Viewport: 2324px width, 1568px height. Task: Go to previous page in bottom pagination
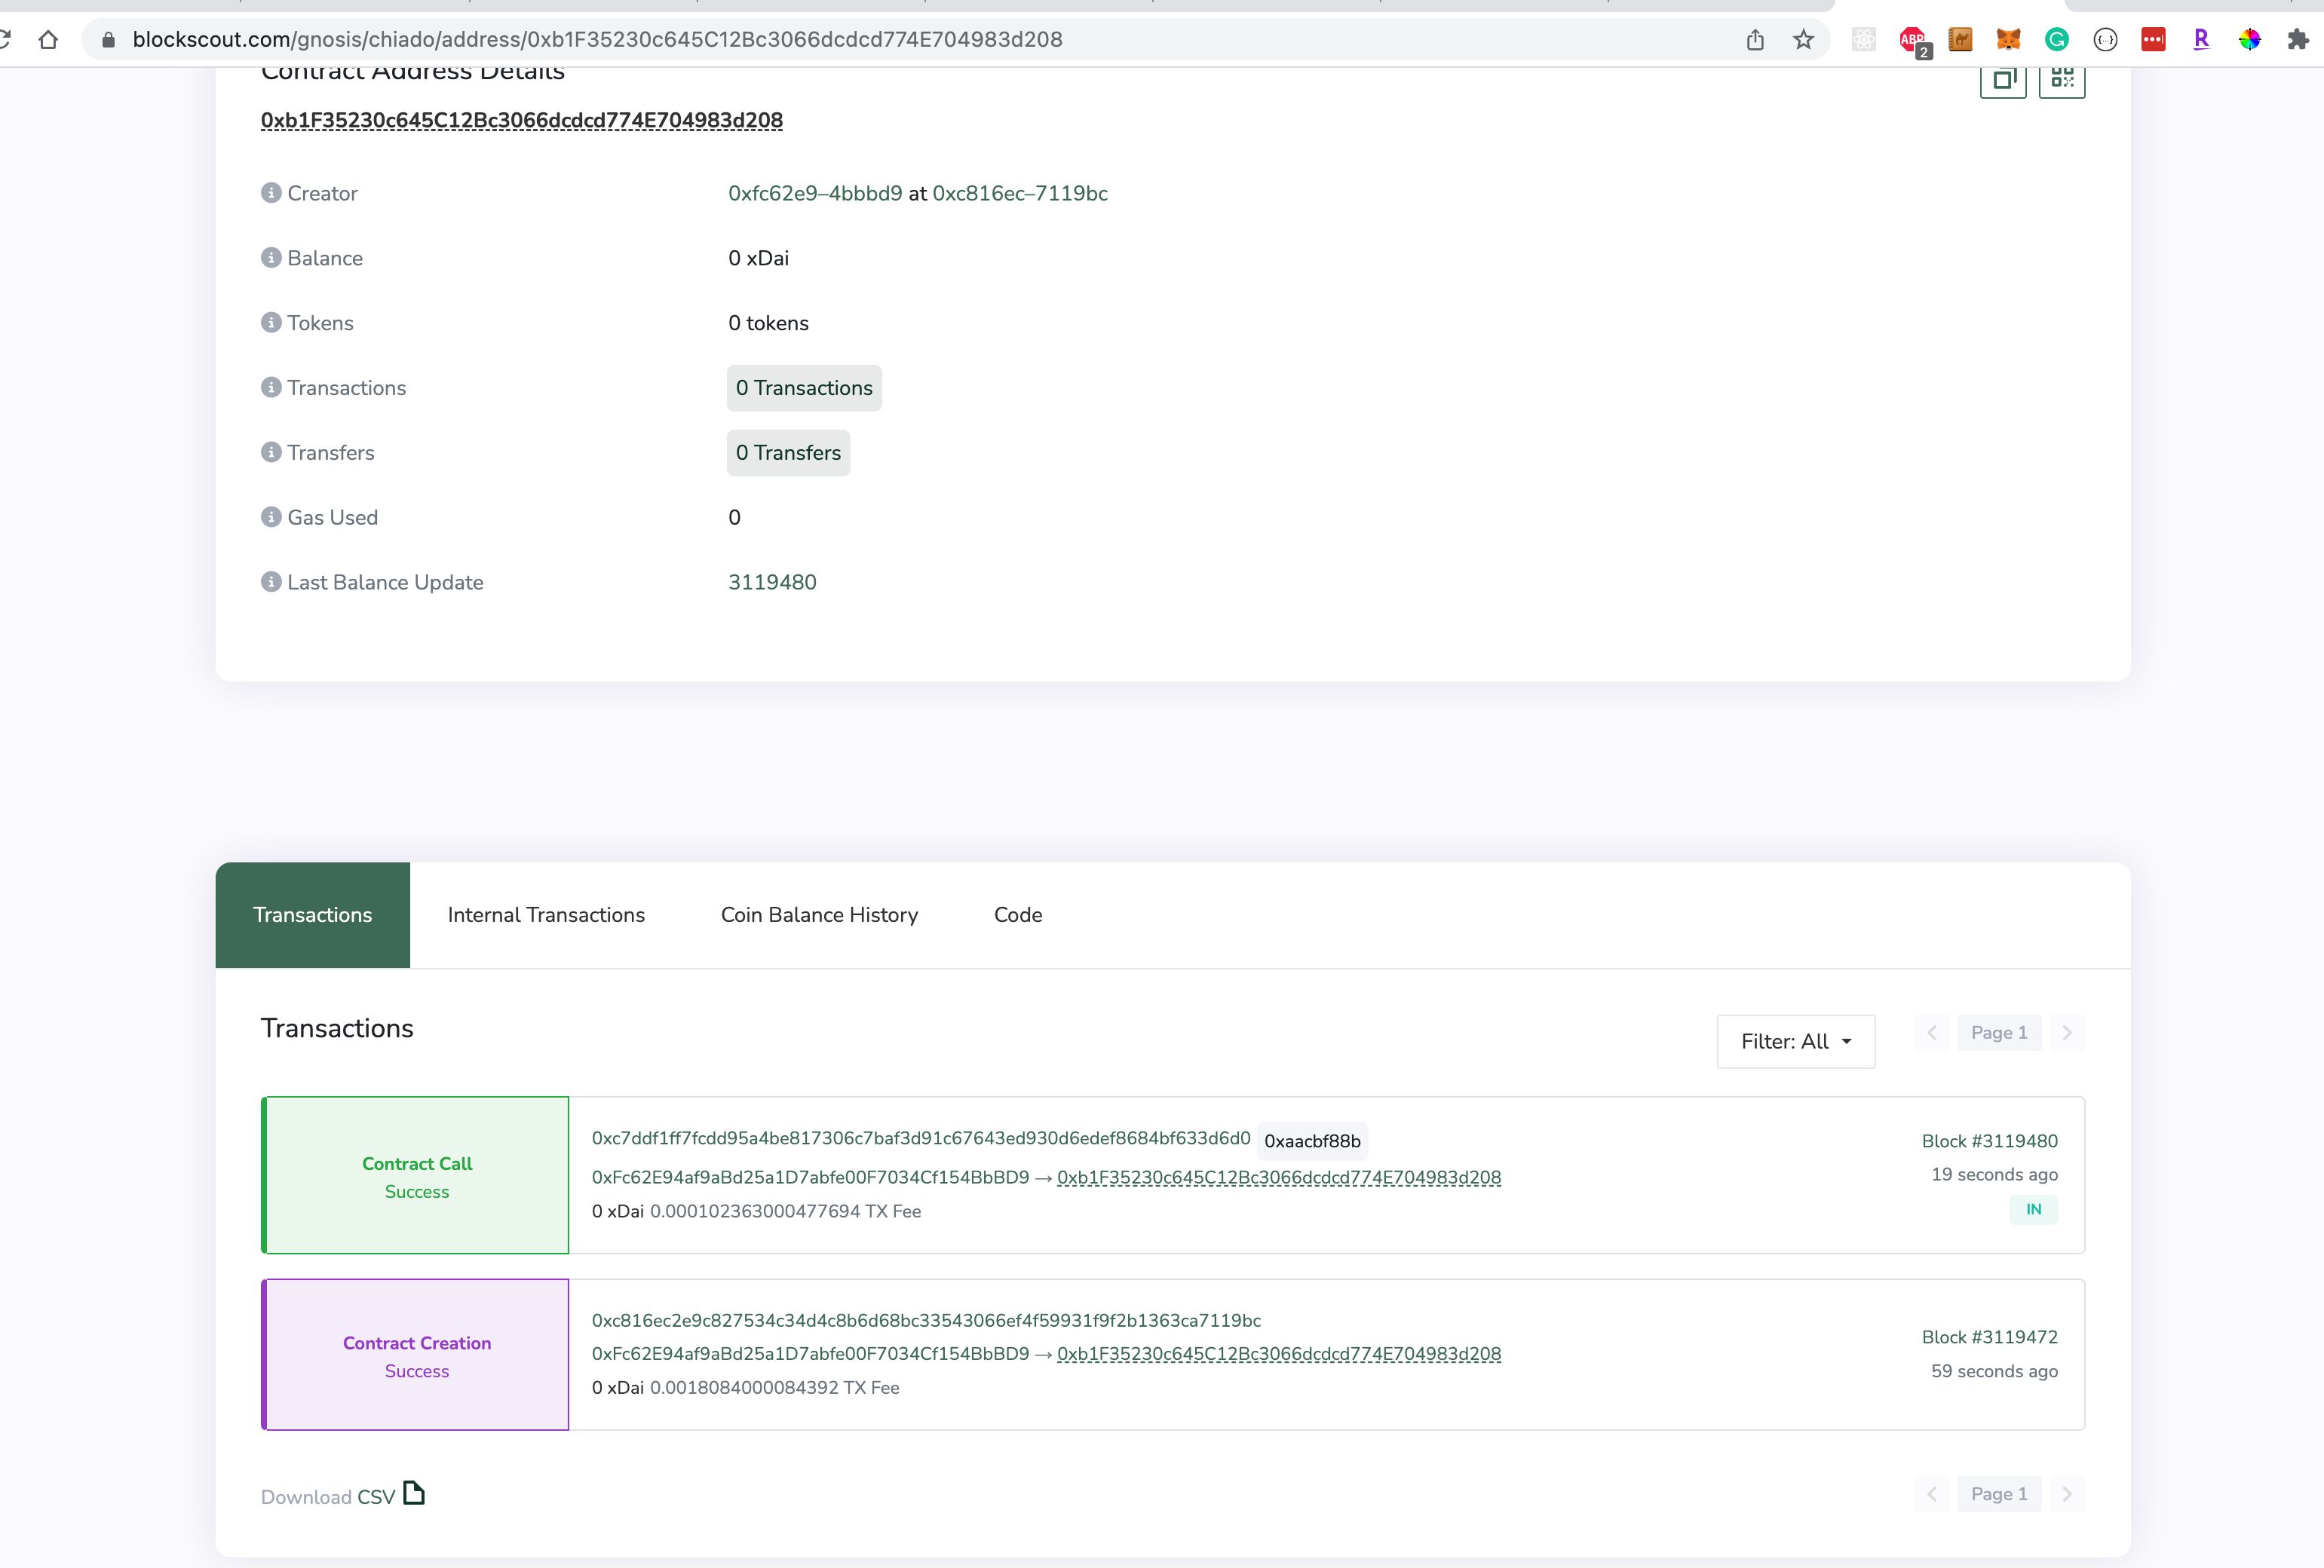[1932, 1494]
